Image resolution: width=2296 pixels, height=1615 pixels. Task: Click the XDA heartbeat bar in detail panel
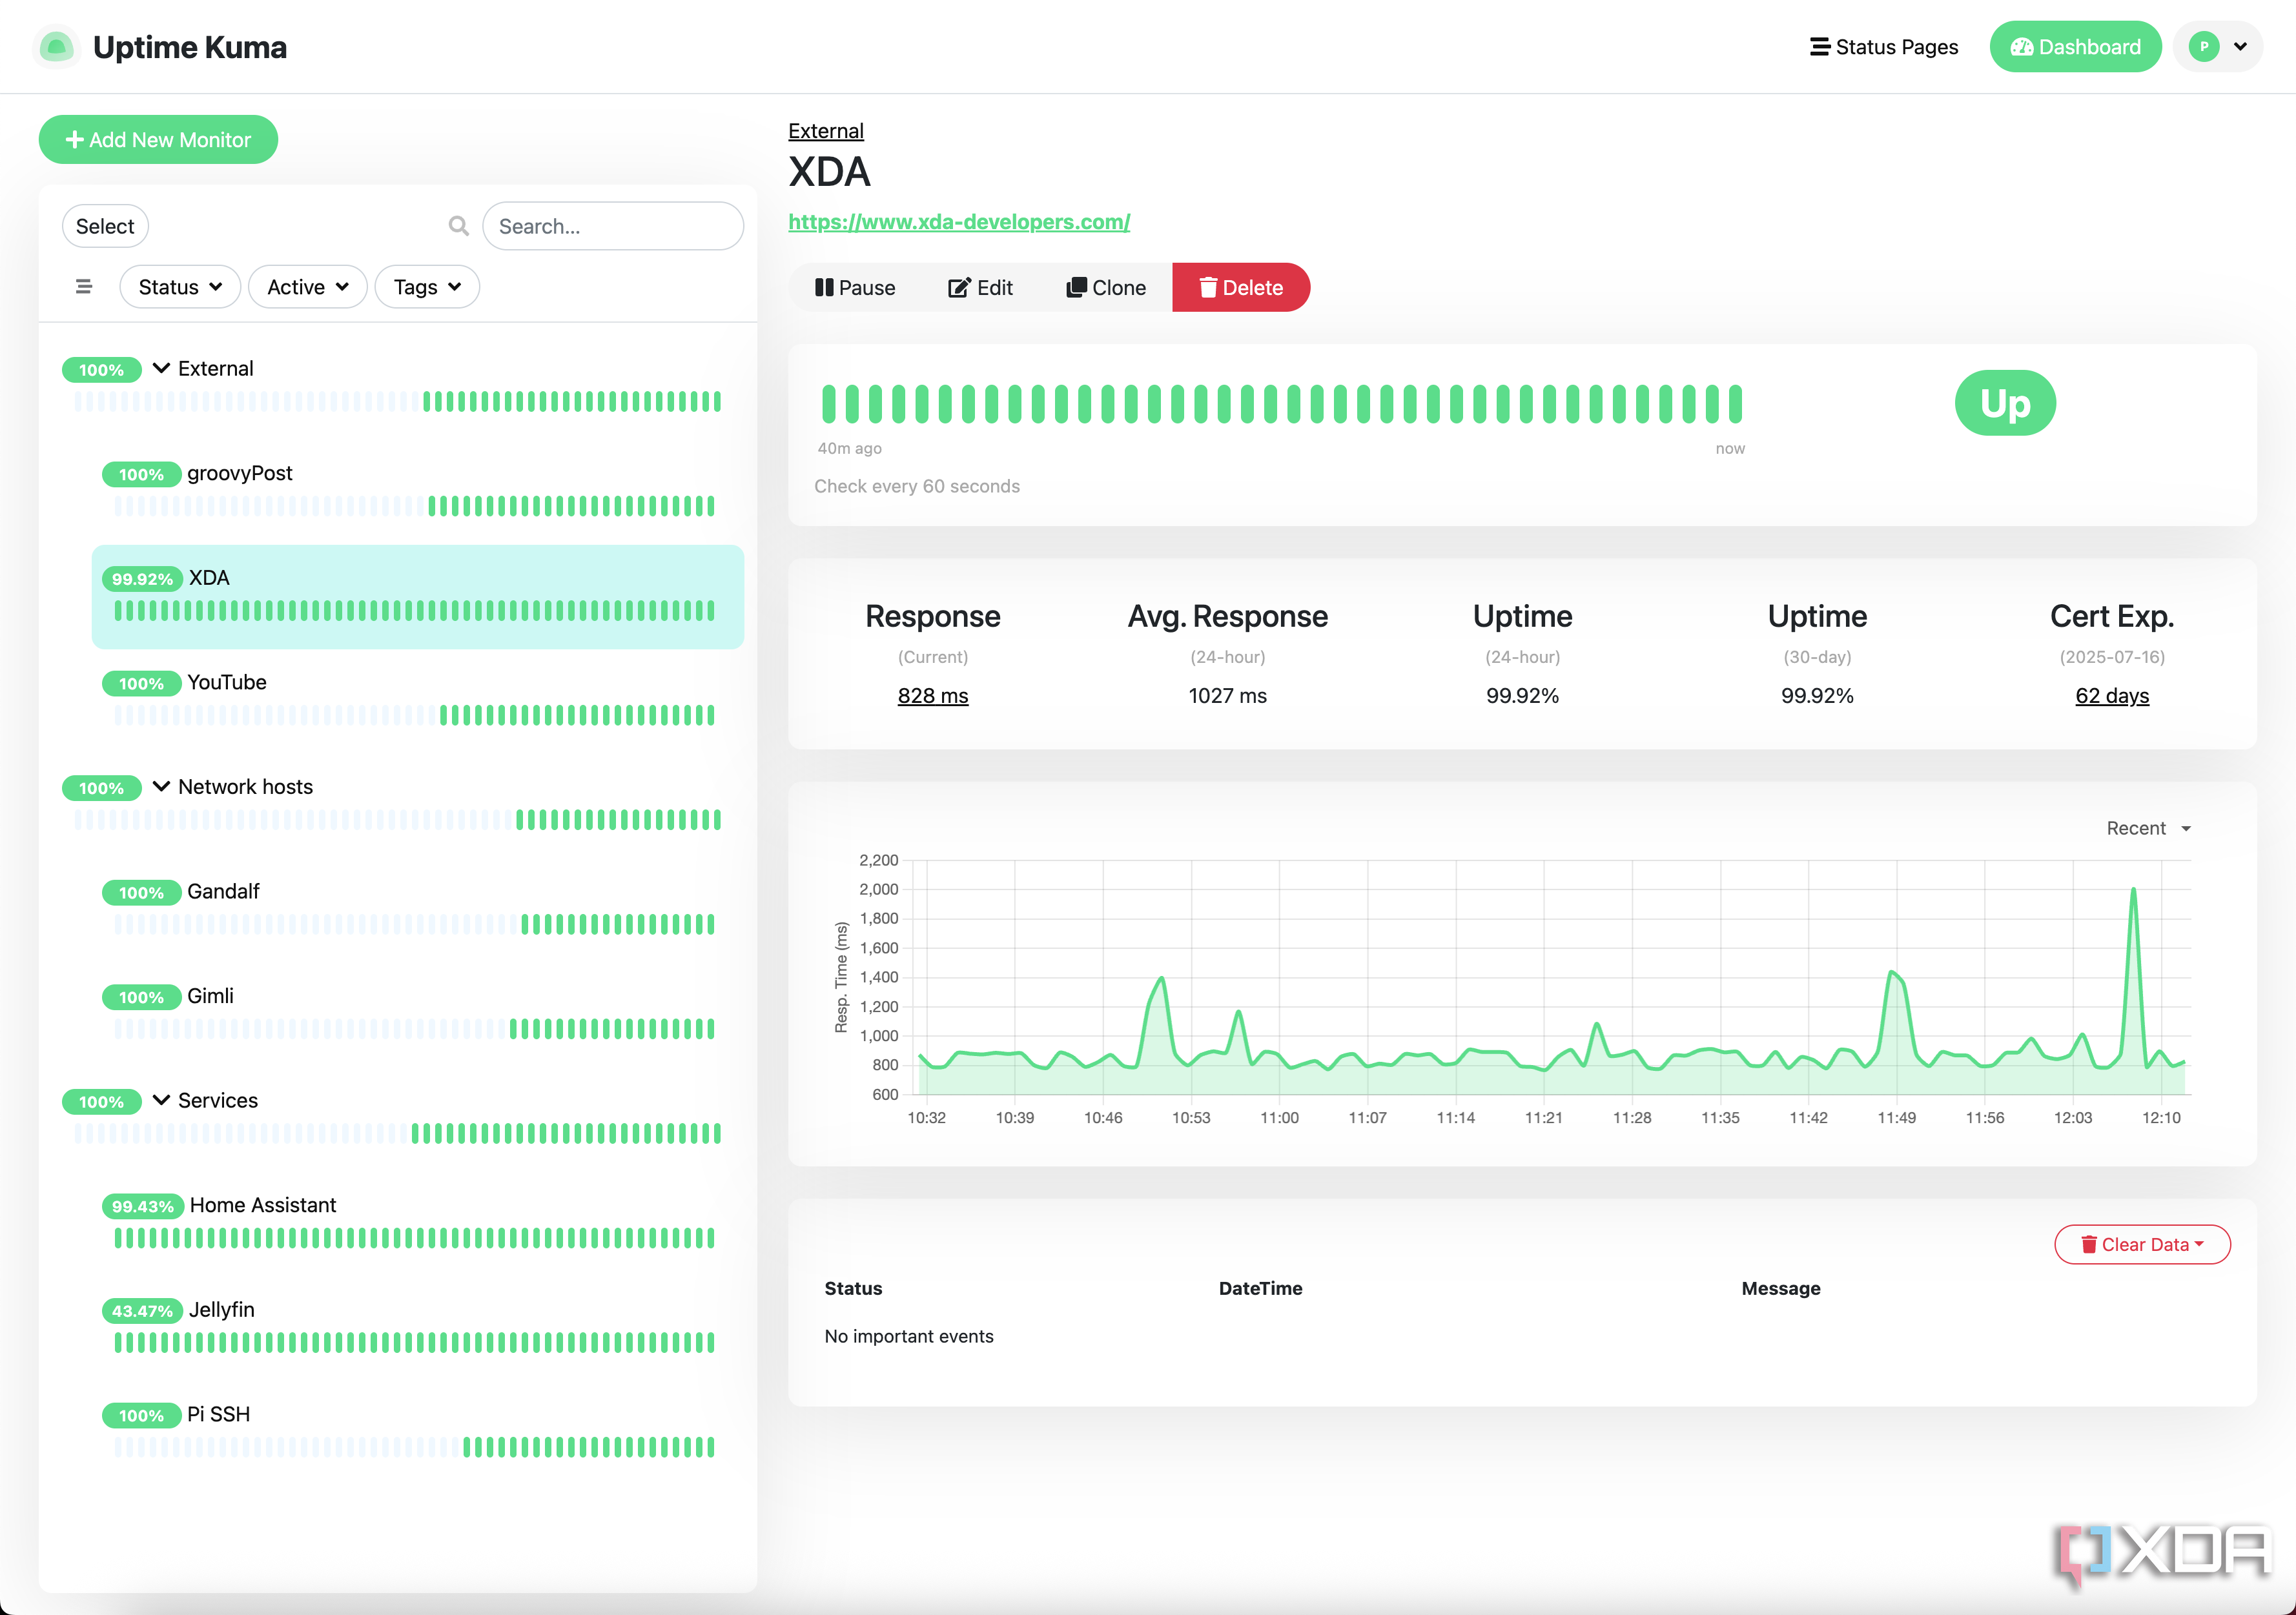coord(1282,404)
